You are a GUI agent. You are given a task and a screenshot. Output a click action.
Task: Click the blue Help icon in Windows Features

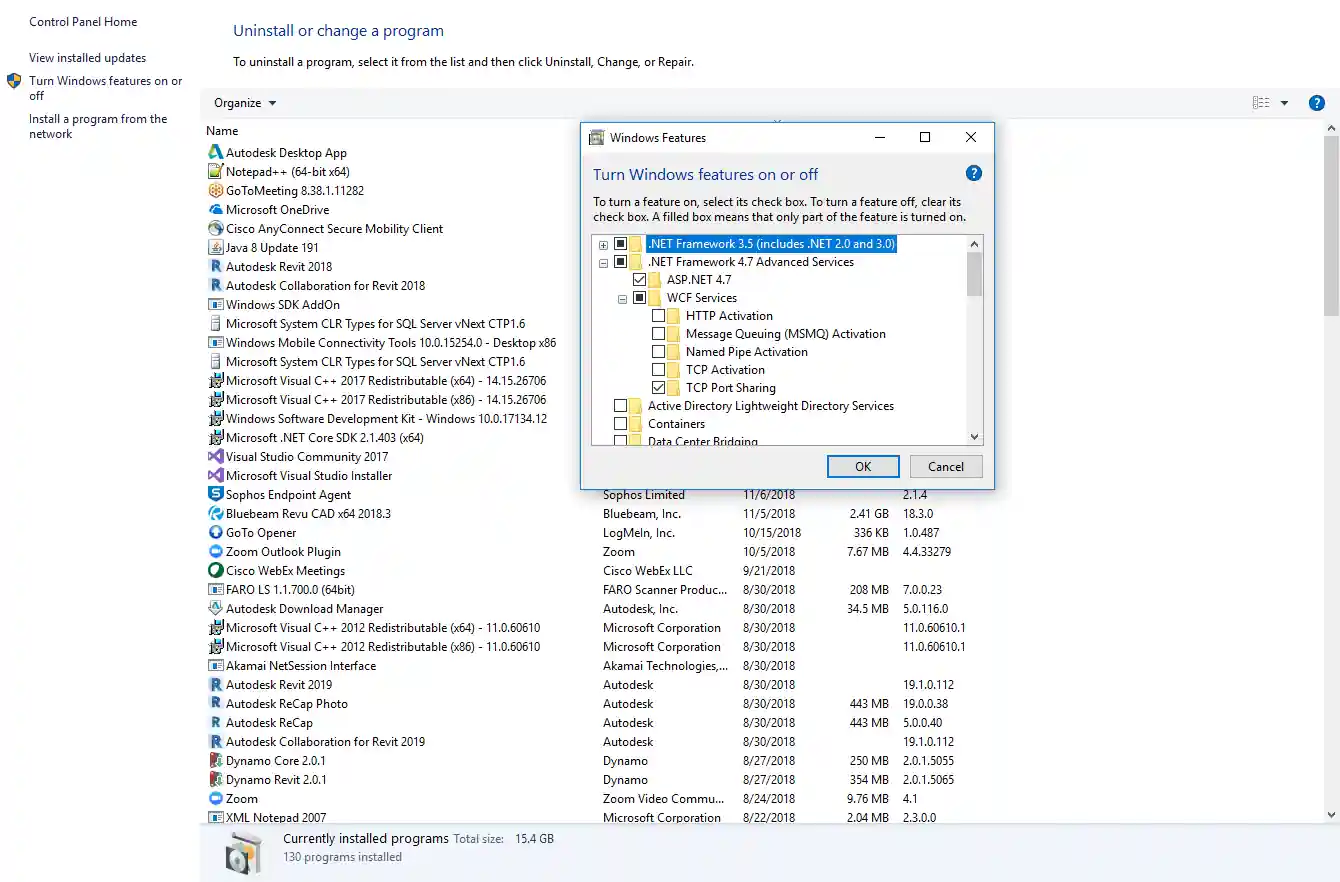973,173
